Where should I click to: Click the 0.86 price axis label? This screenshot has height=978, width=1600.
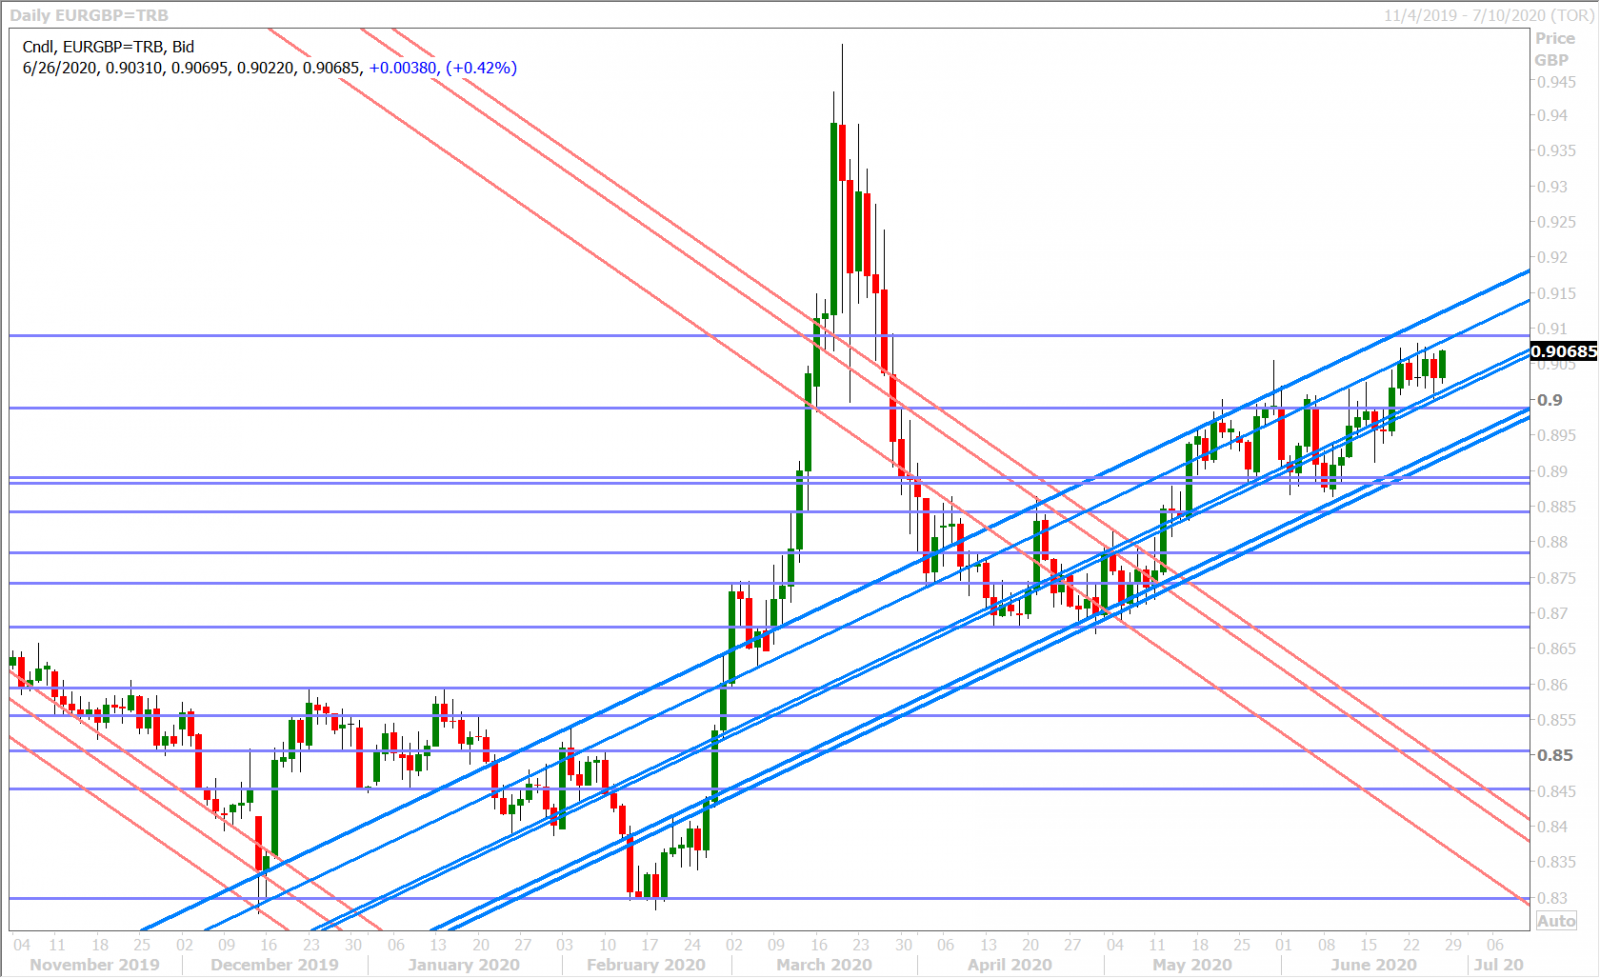click(1553, 685)
